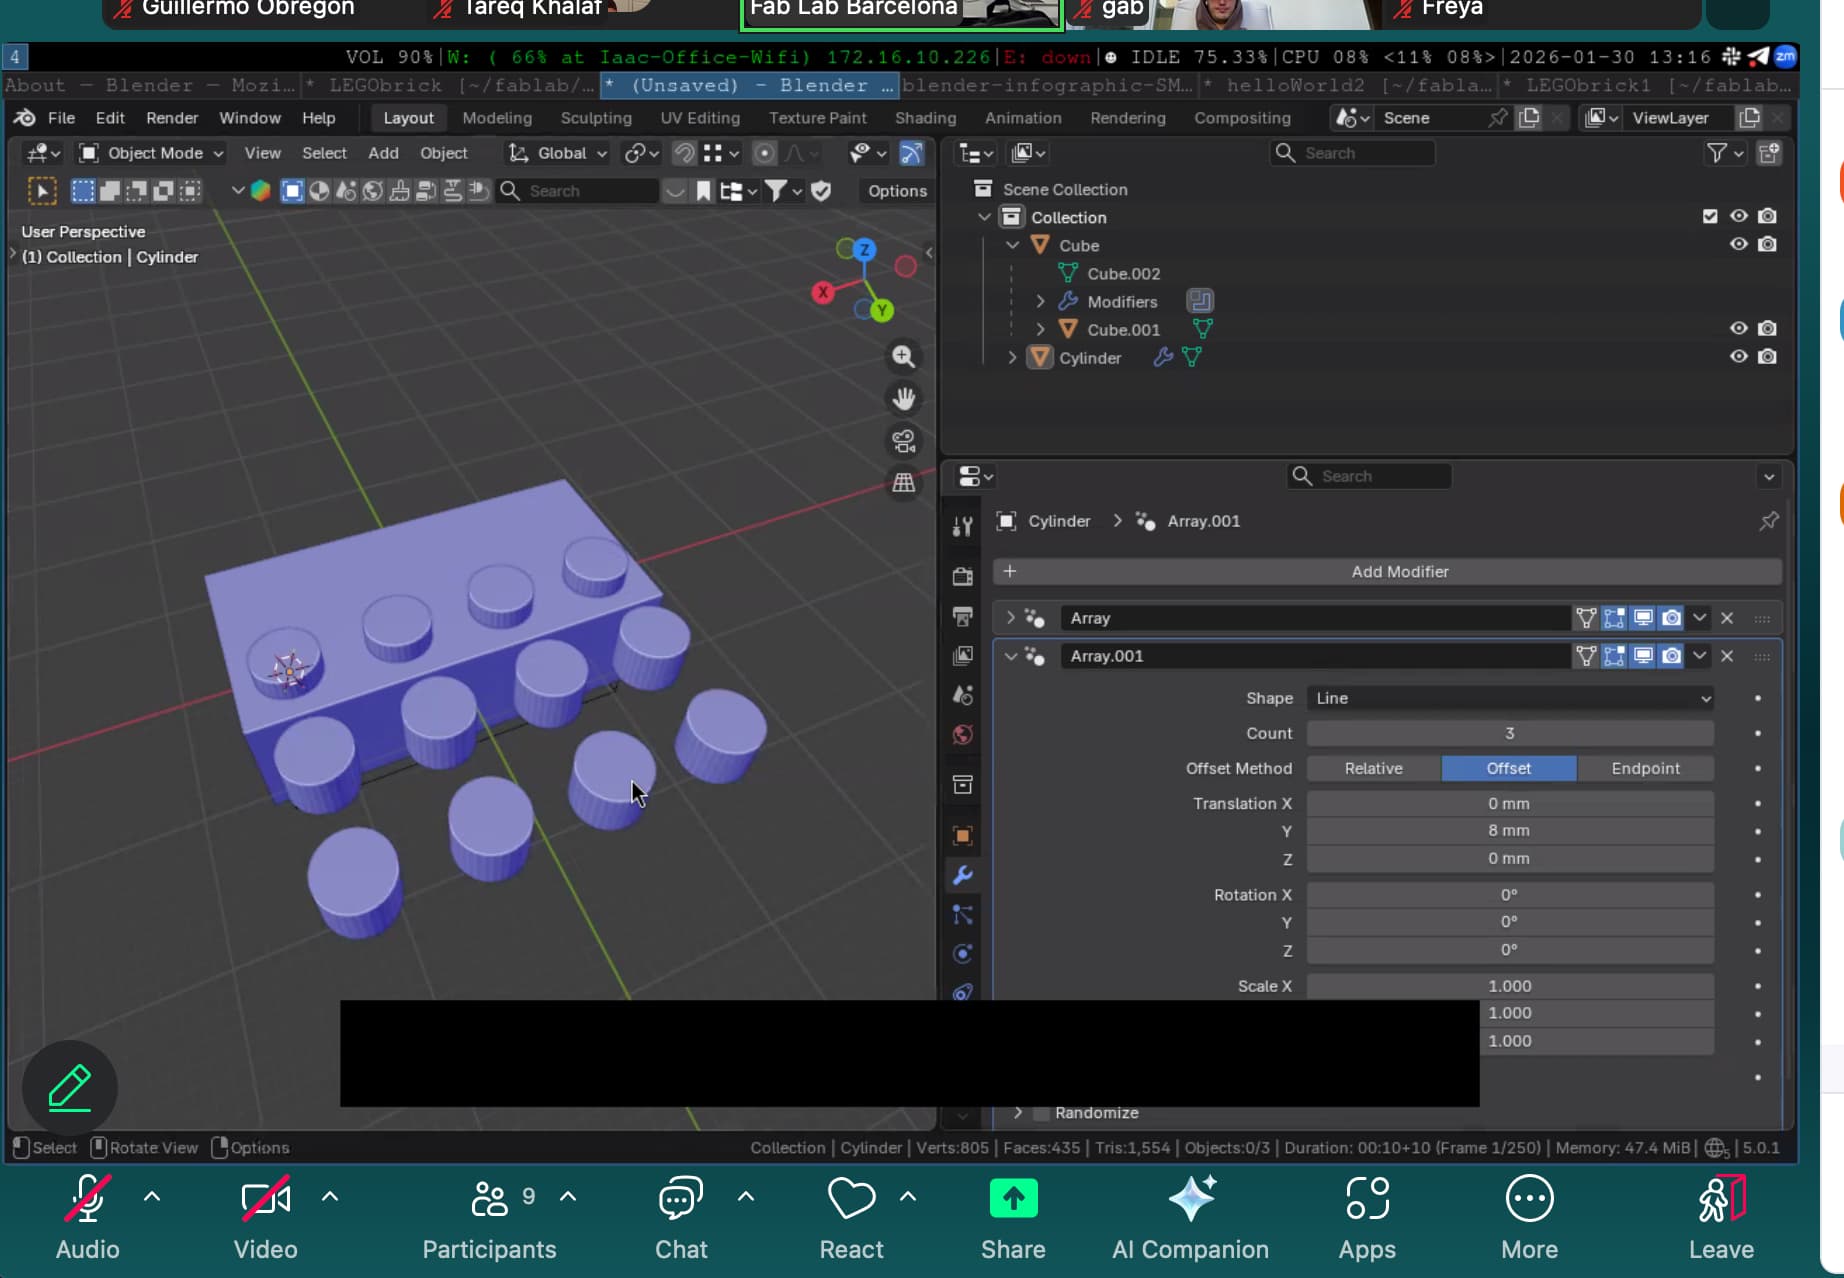Toggle Array modifier render visibility camera icon

(1671, 618)
